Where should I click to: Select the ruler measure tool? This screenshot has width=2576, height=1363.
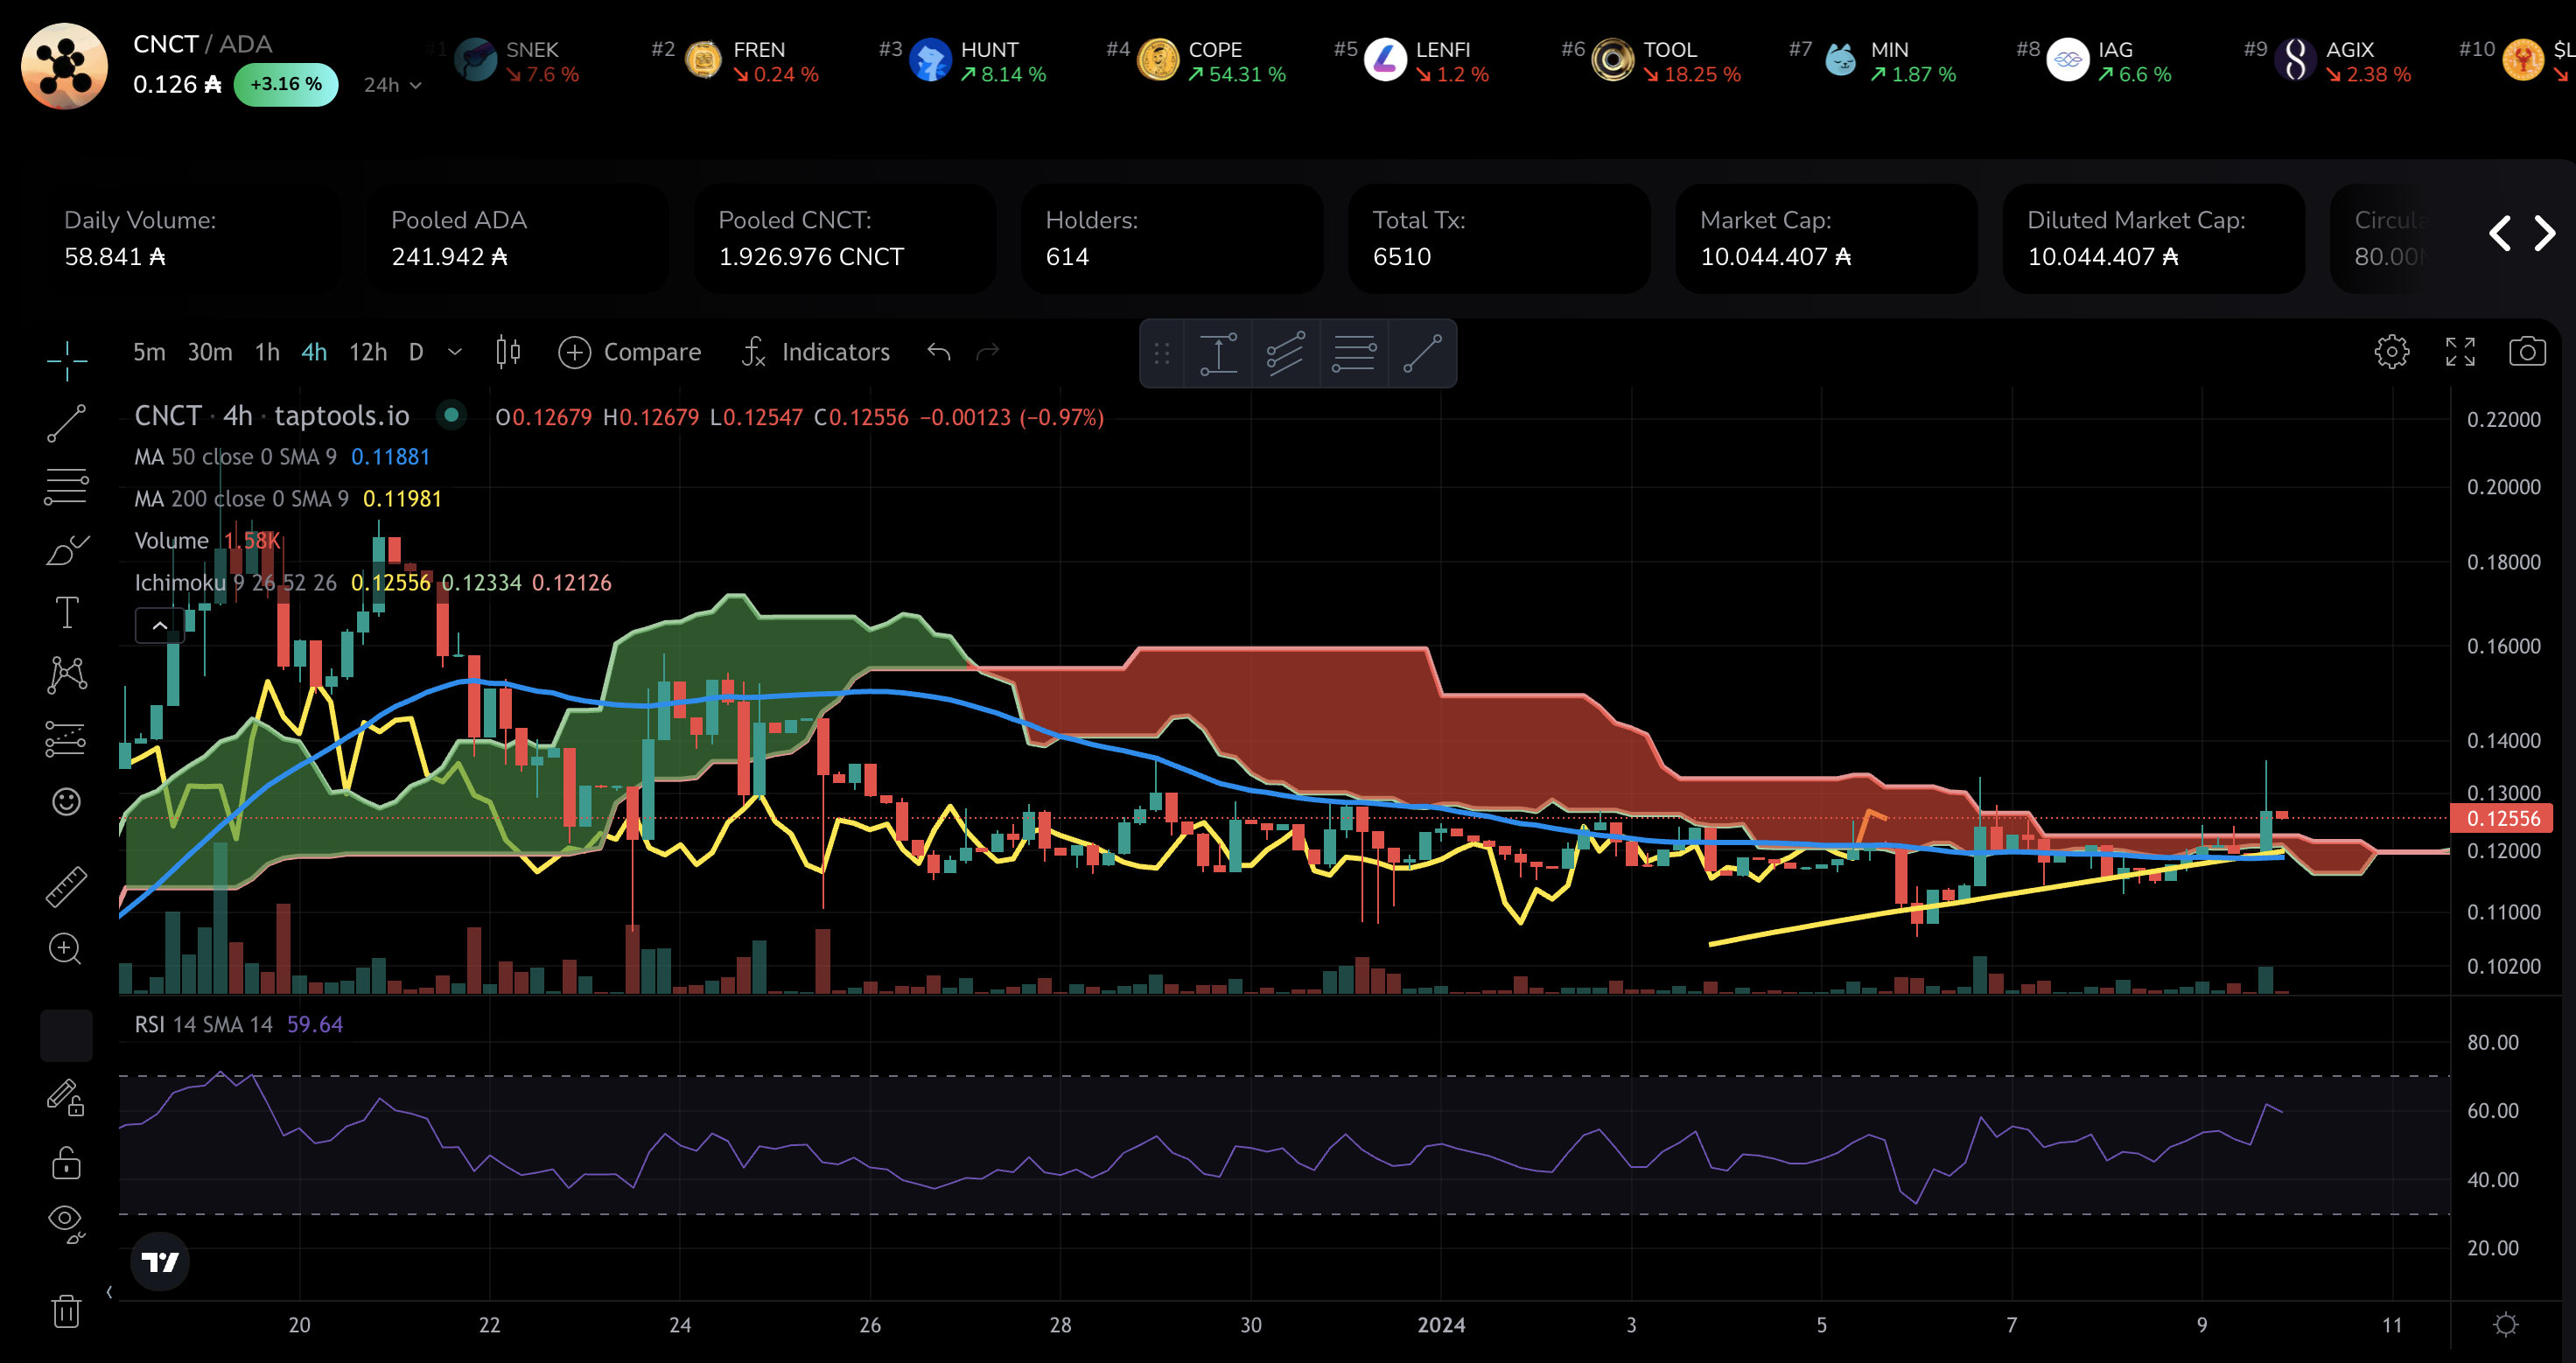pos(67,887)
